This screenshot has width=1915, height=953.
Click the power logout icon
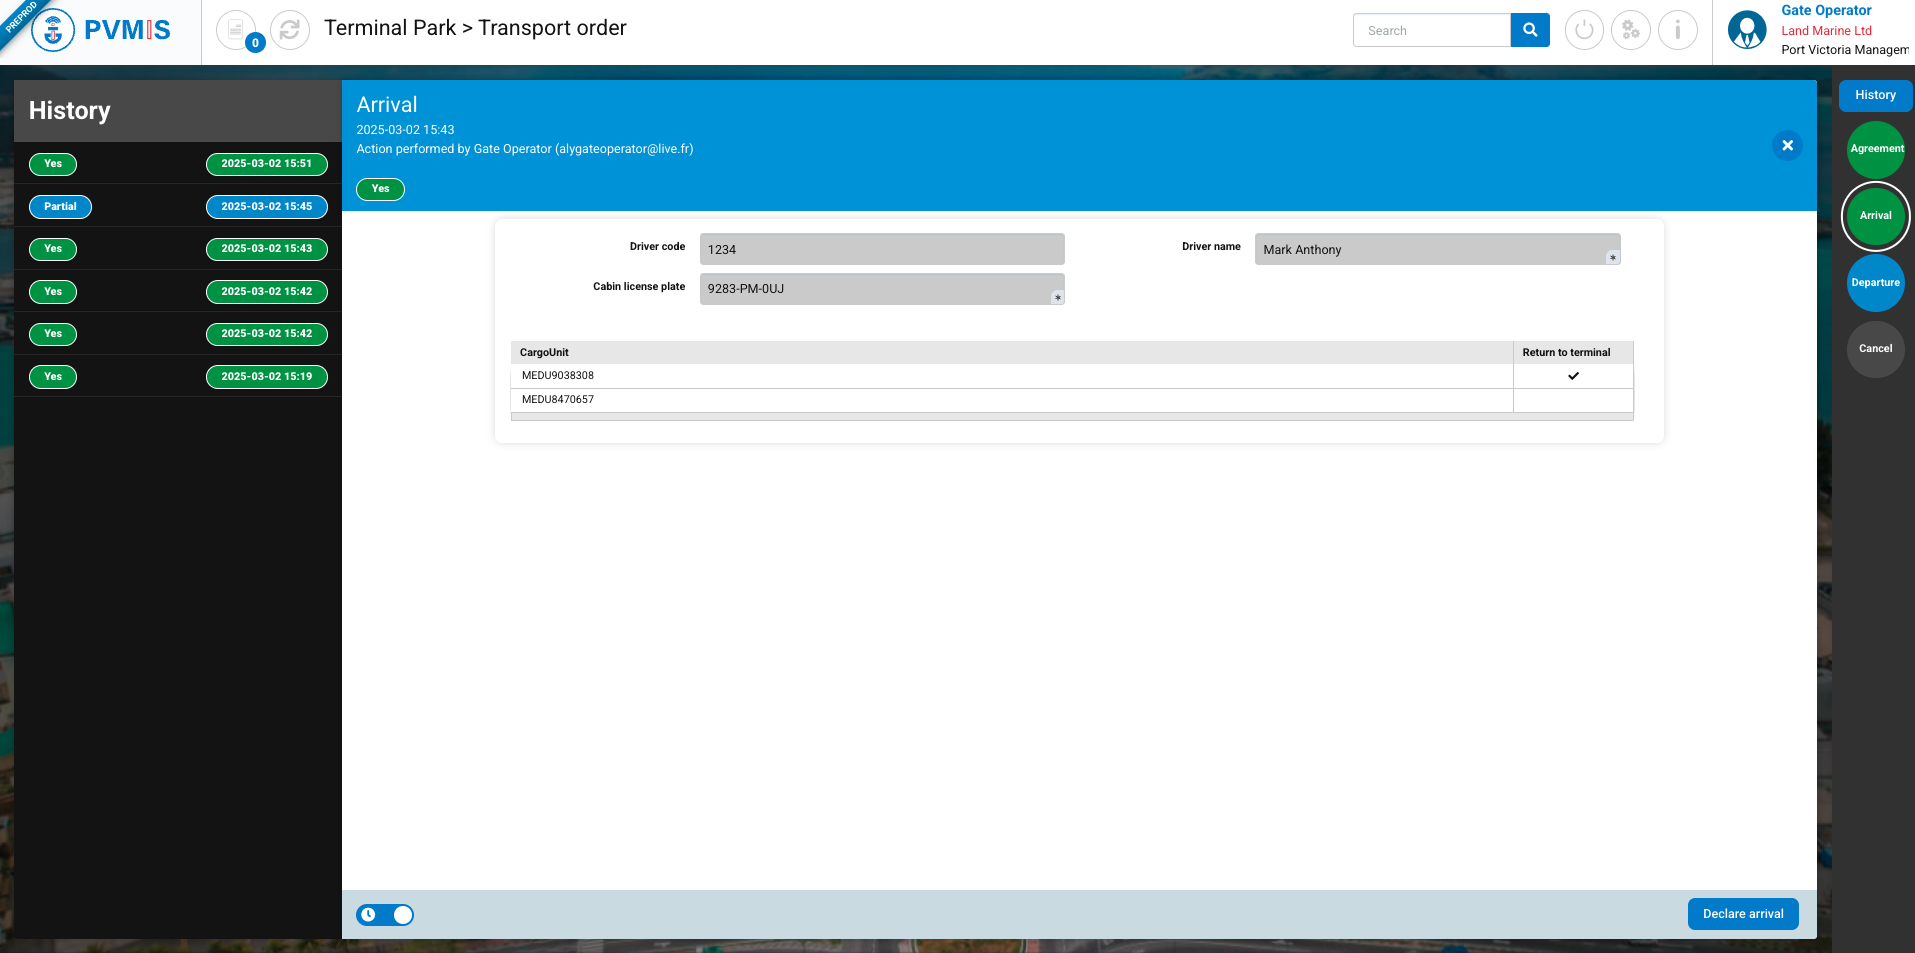pos(1584,30)
